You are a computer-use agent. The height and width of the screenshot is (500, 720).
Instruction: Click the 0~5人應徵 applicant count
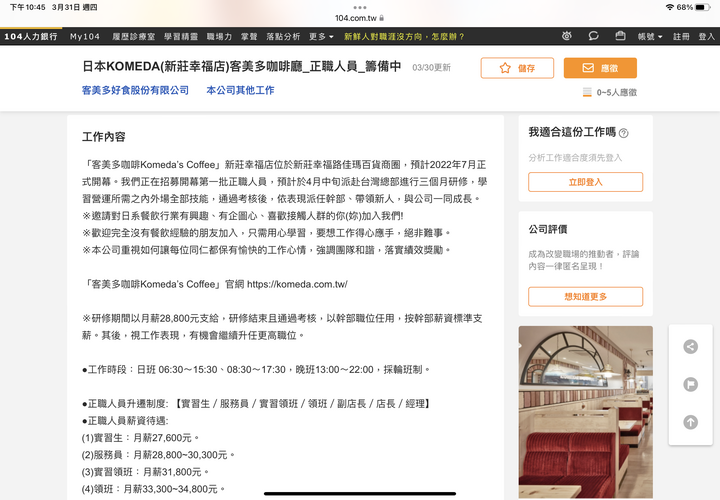[609, 92]
